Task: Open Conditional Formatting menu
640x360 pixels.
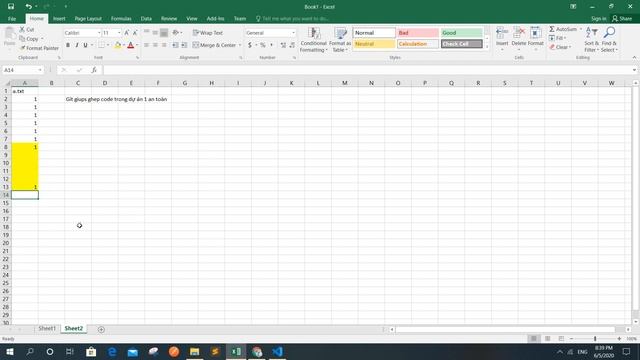Action: click(313, 40)
